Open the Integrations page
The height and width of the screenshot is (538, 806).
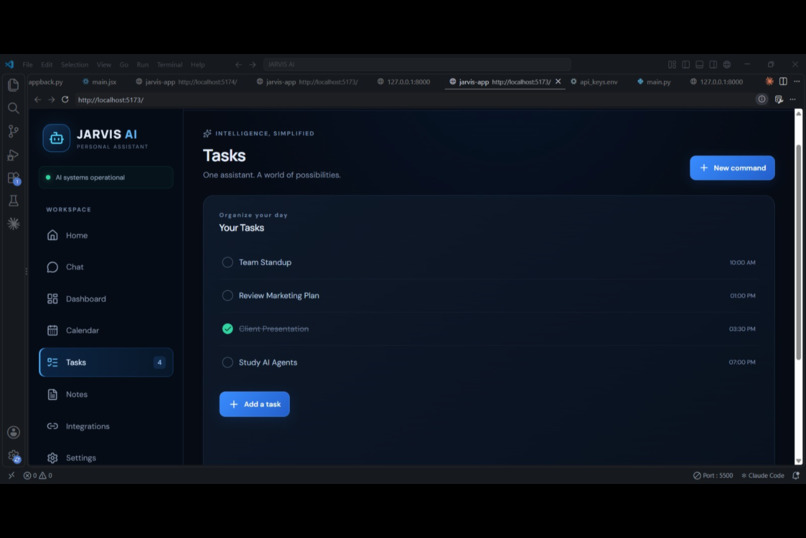click(106, 426)
